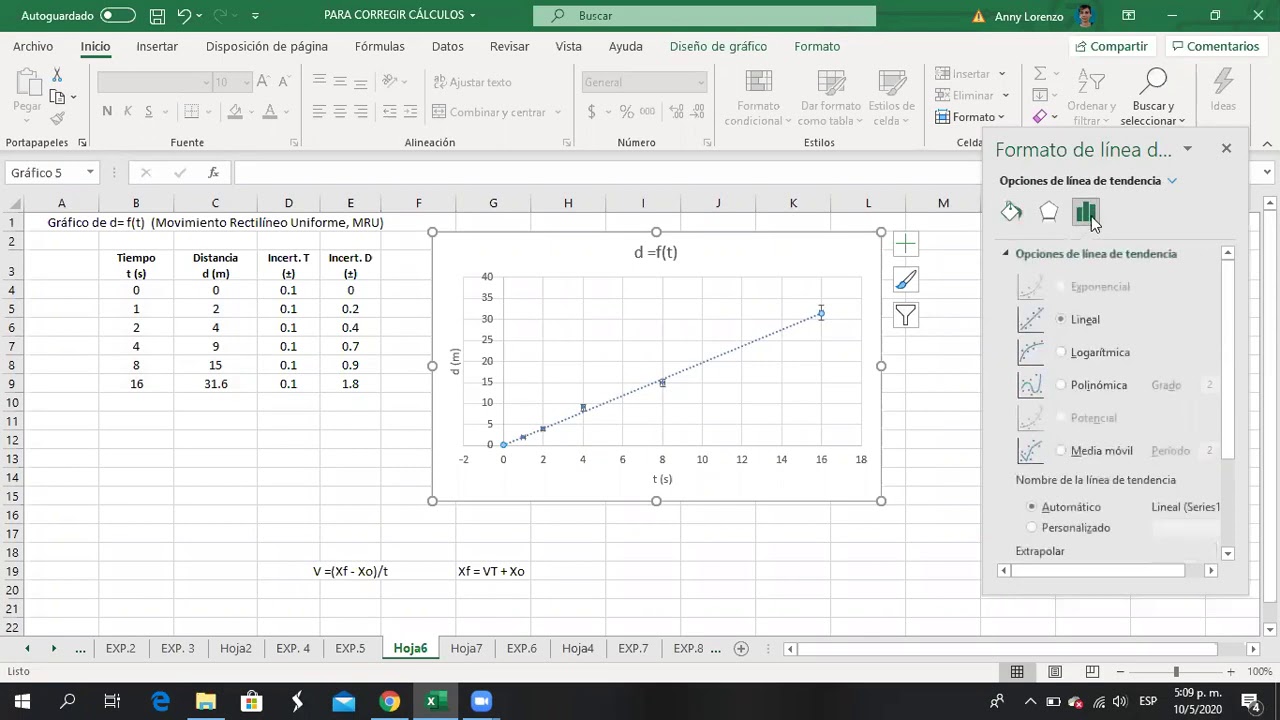This screenshot has width=1280, height=720.
Task: Select Fill and Line paint bucket icon
Action: coord(1011,211)
